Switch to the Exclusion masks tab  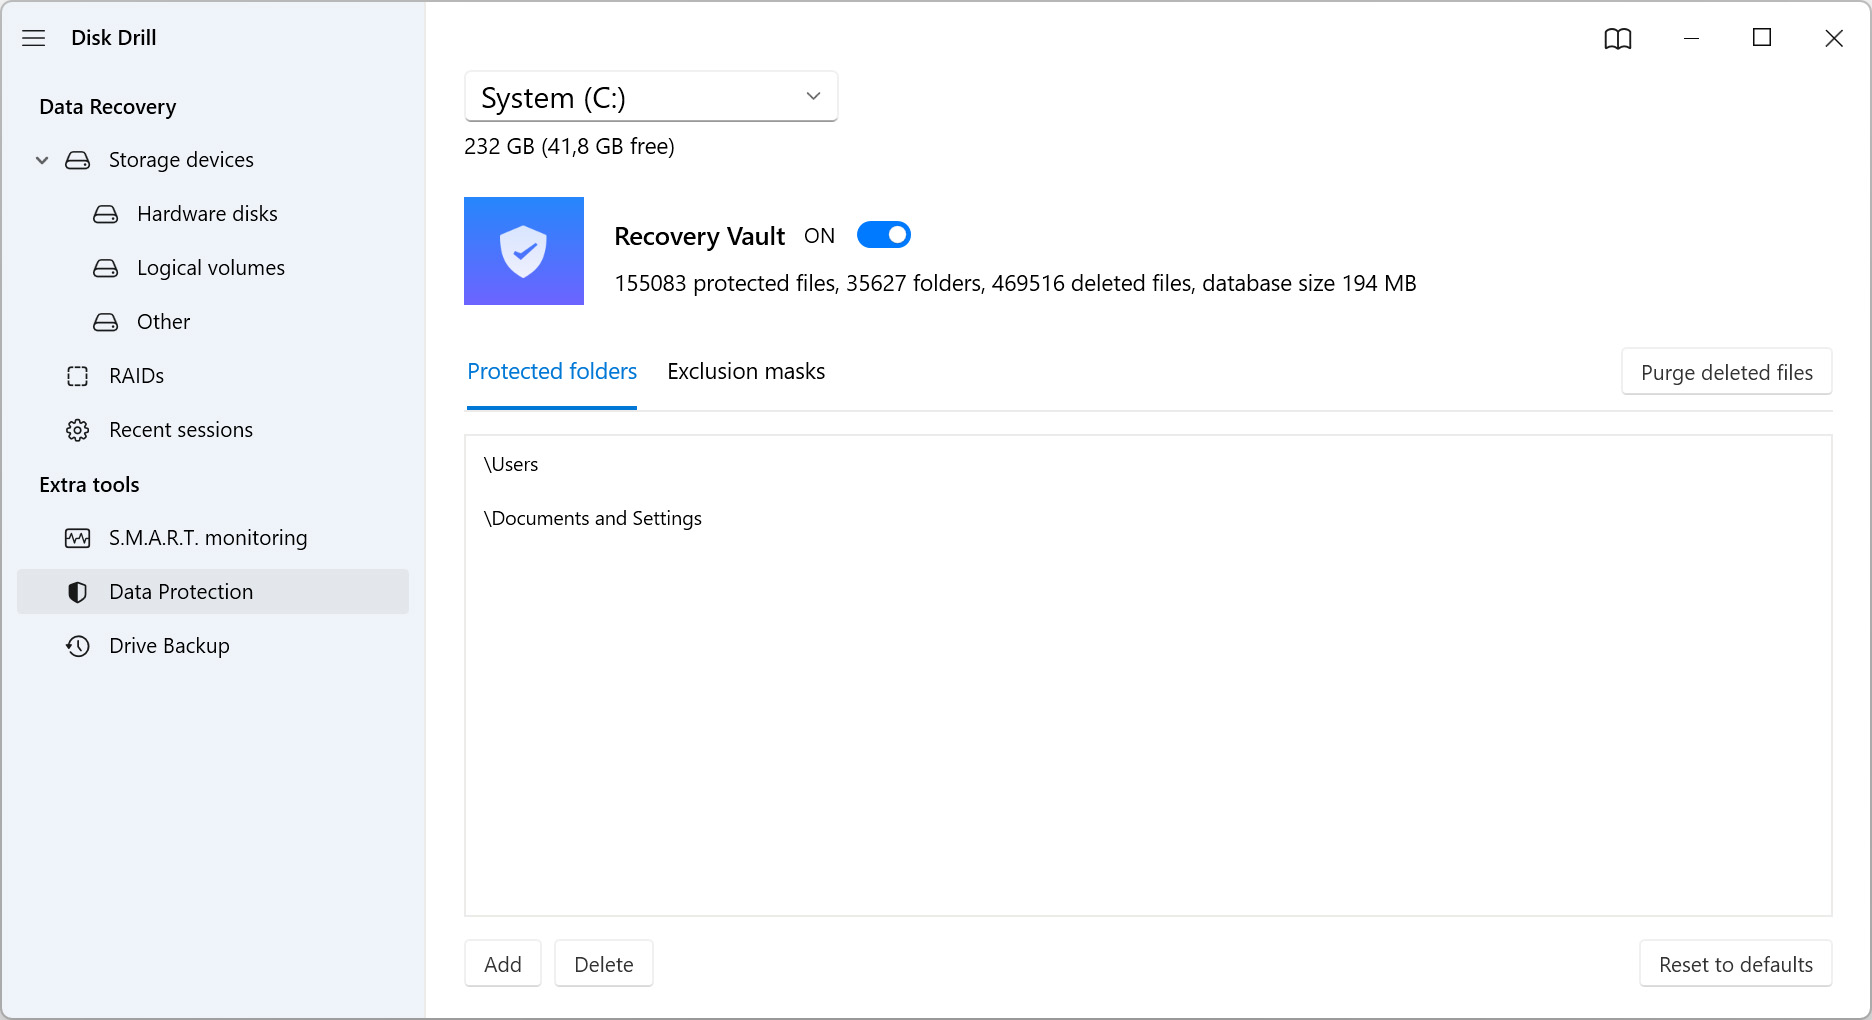[x=746, y=372]
